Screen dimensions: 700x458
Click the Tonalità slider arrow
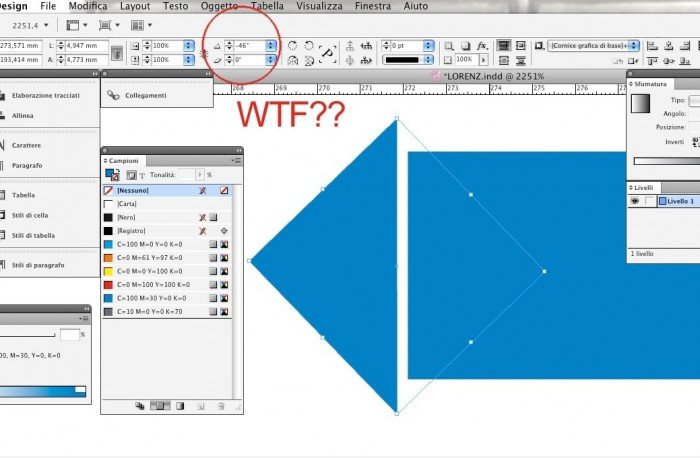click(x=200, y=175)
